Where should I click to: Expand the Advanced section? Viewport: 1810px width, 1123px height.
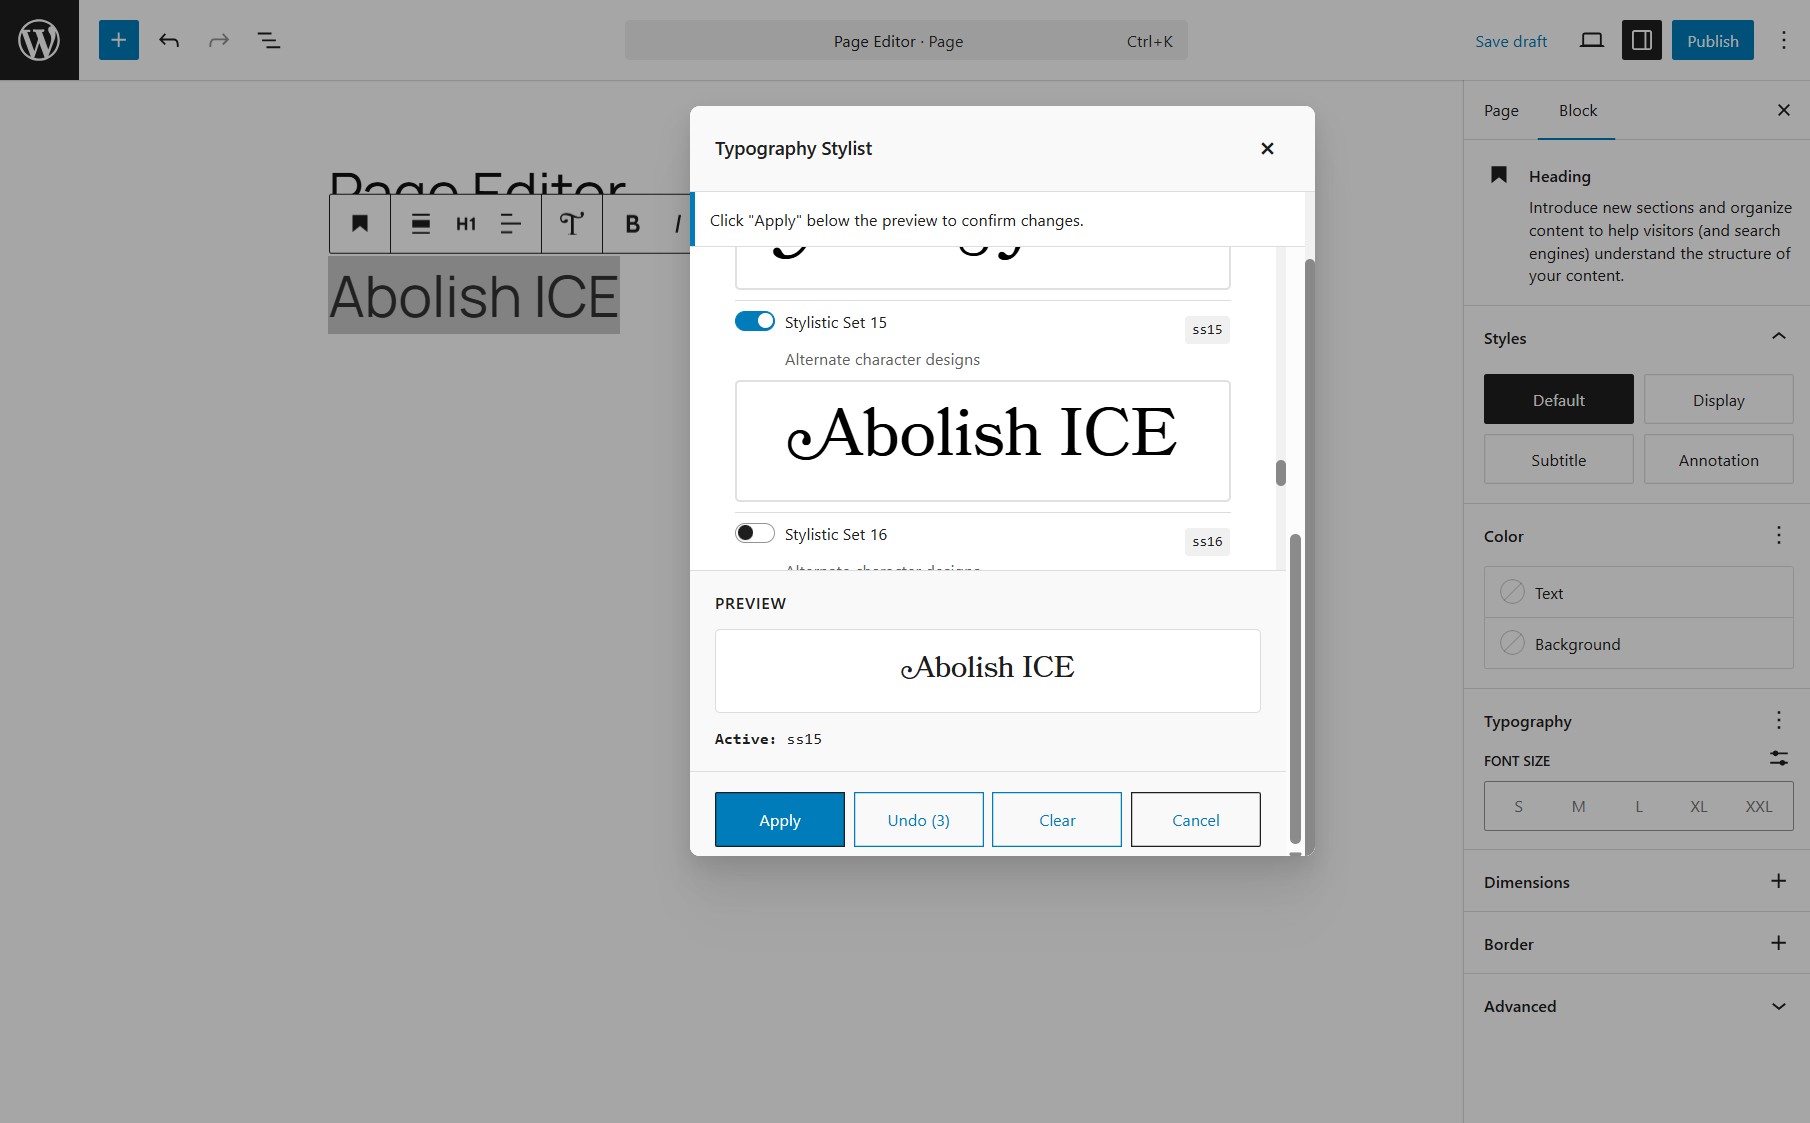1778,1006
